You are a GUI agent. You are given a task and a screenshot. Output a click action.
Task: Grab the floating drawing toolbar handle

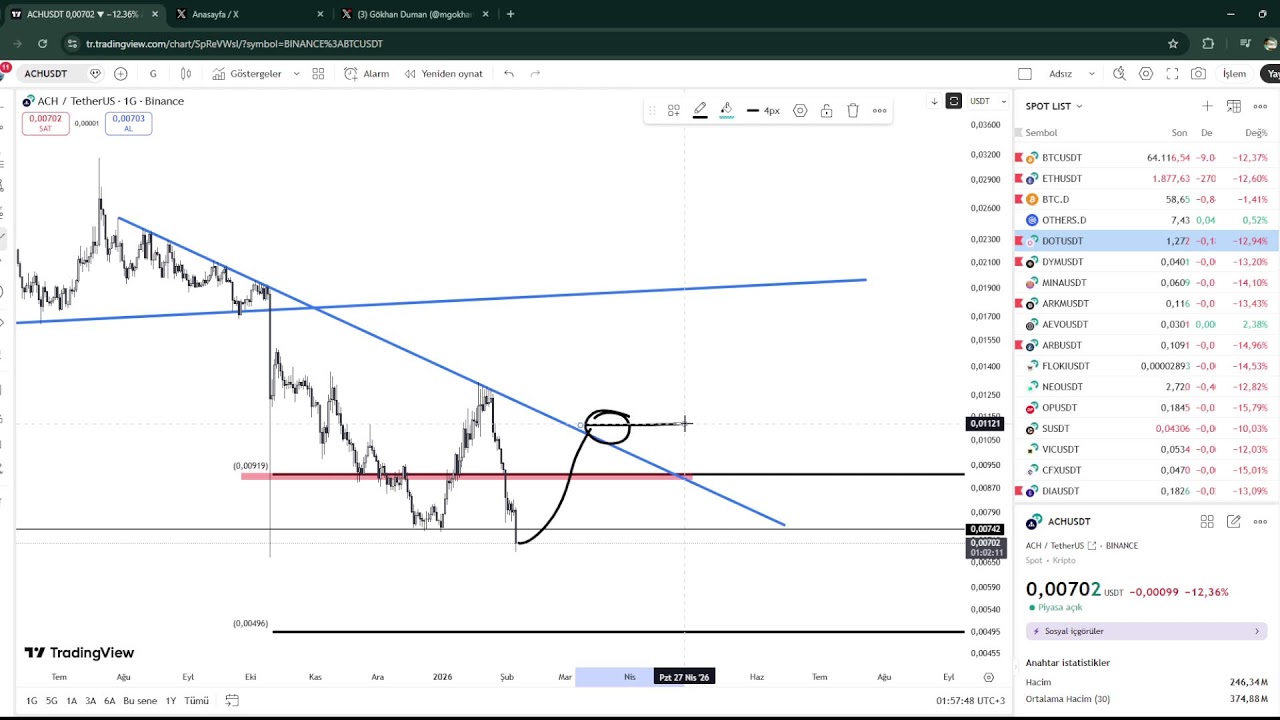coord(652,111)
